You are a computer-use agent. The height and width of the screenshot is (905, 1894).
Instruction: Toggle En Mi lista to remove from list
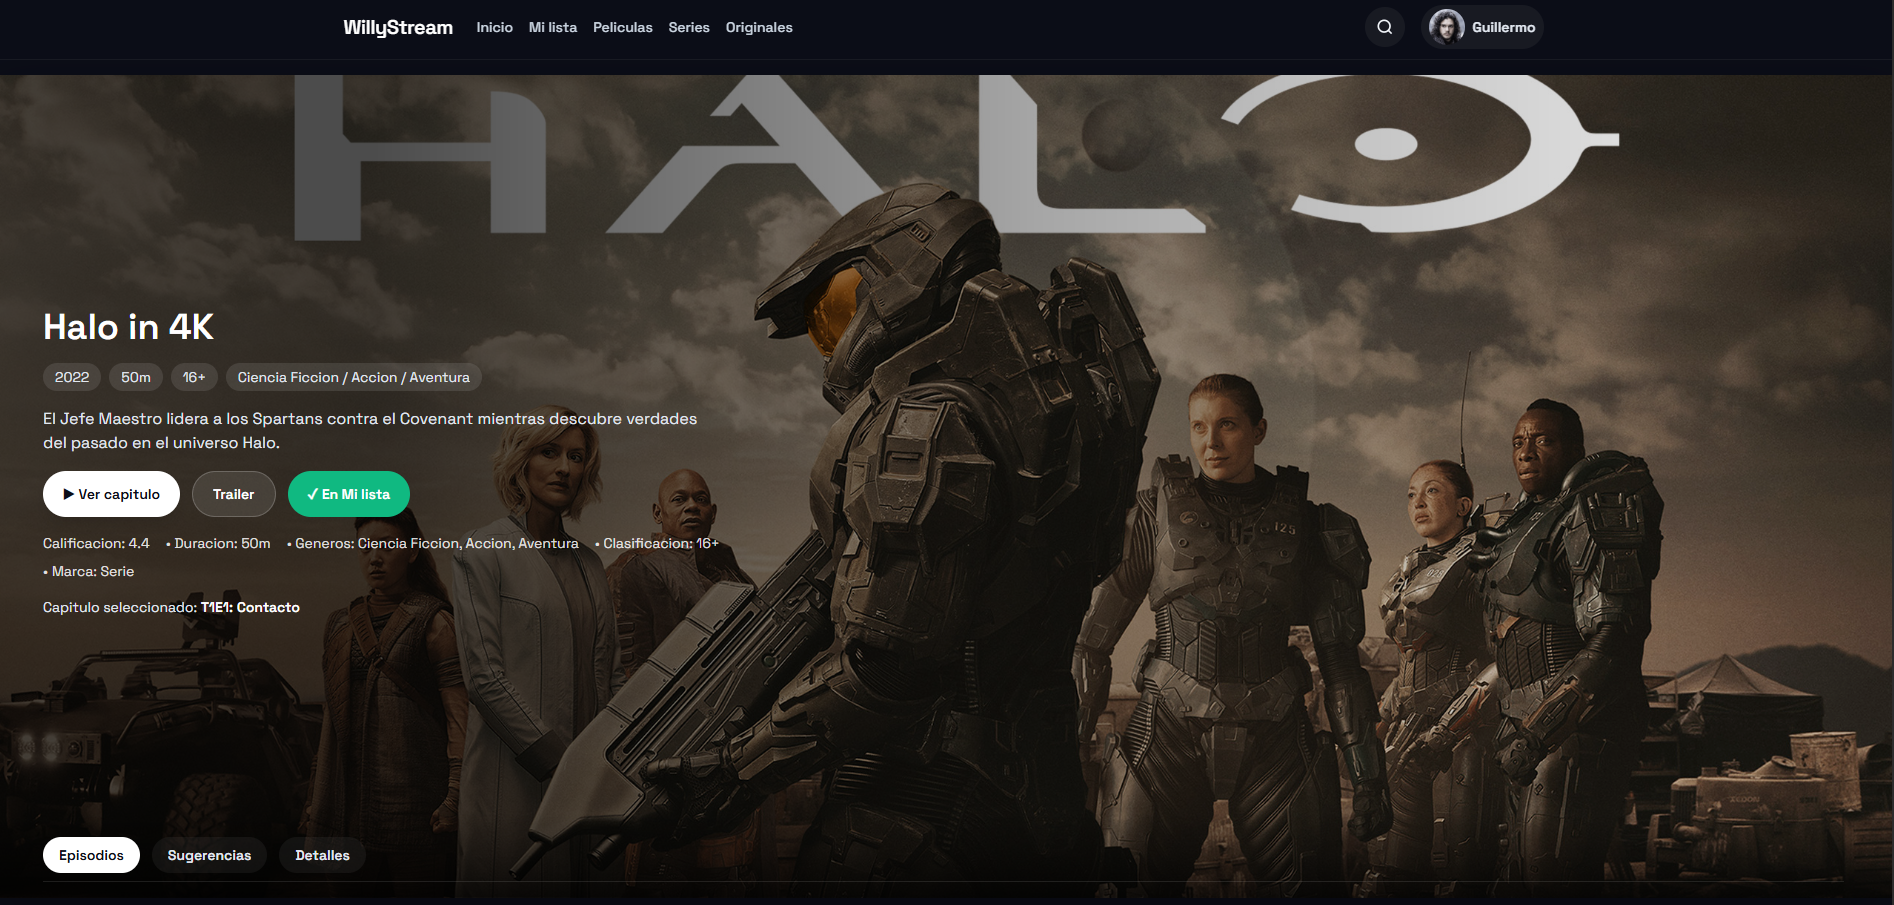click(348, 493)
